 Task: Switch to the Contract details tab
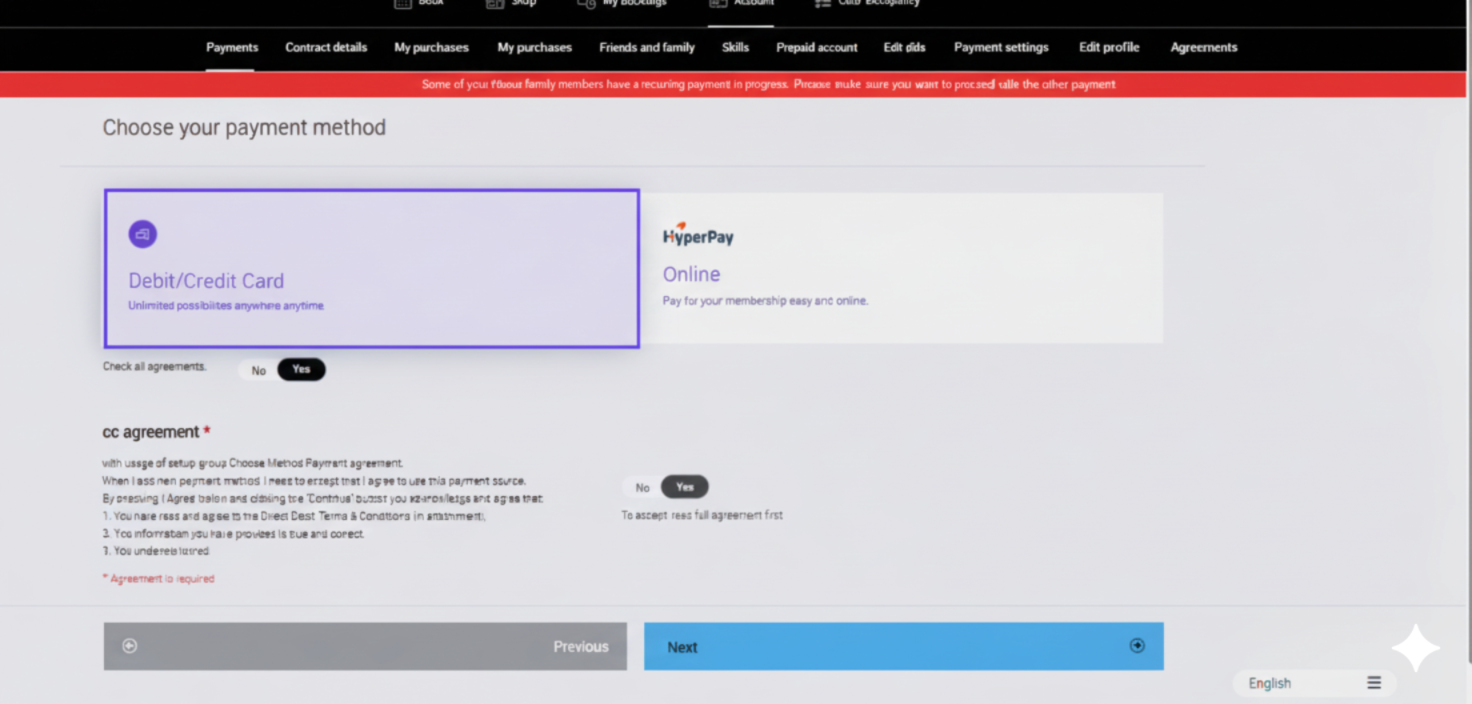[x=326, y=47]
